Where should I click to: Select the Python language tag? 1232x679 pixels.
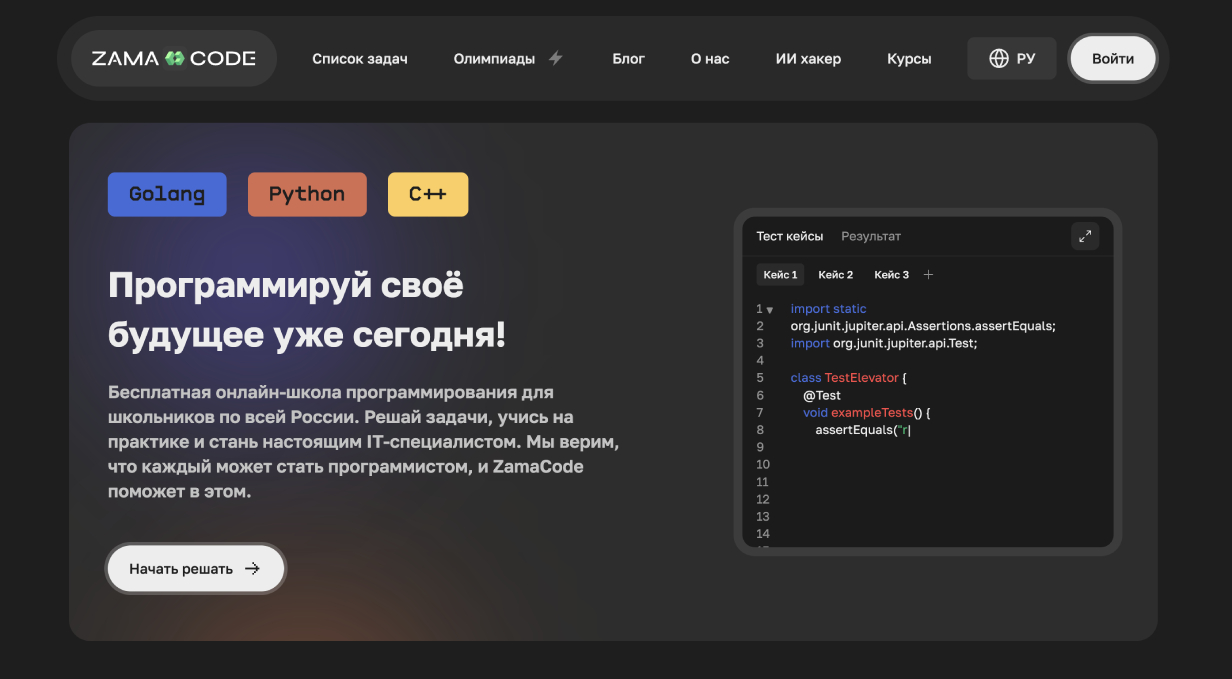point(307,194)
